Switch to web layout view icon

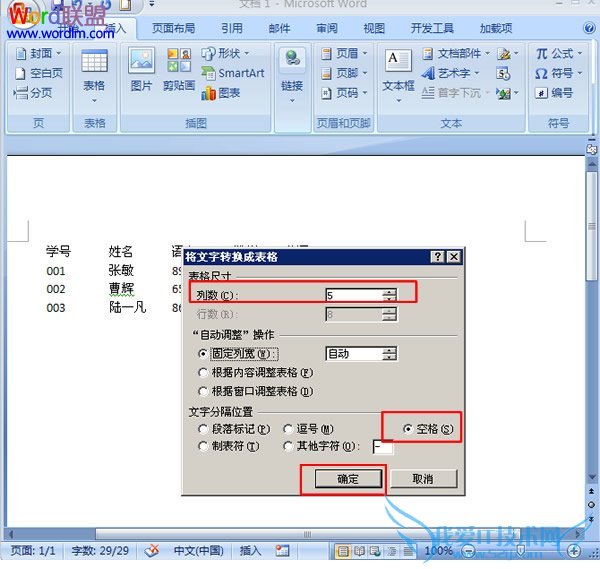click(x=375, y=551)
